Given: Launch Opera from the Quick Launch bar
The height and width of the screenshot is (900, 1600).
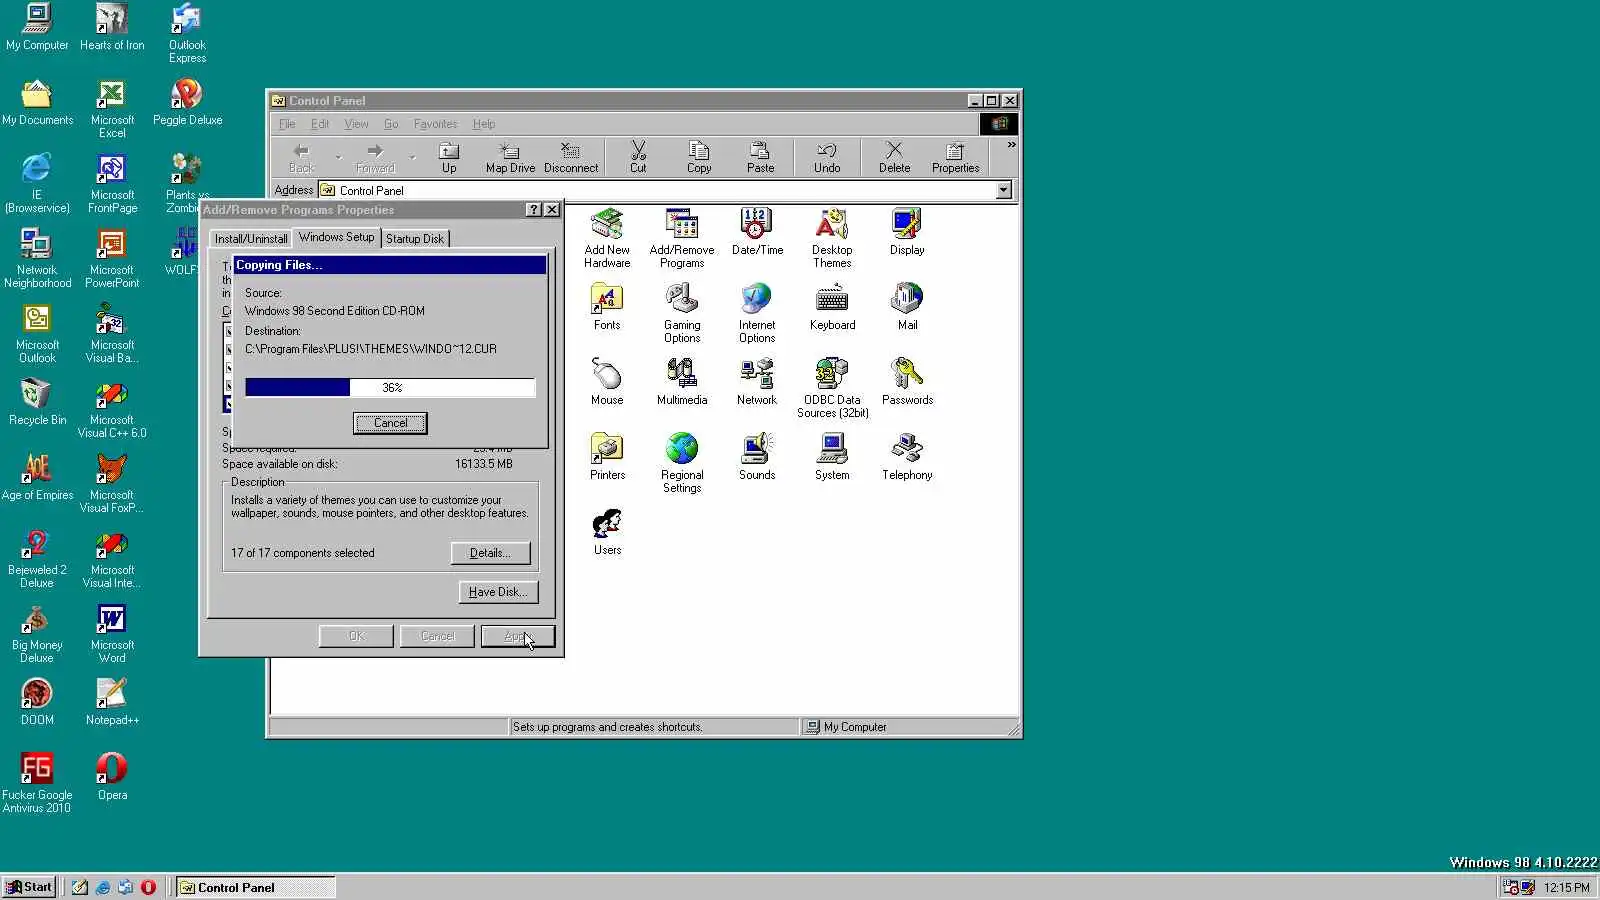Looking at the screenshot, I should 148,887.
